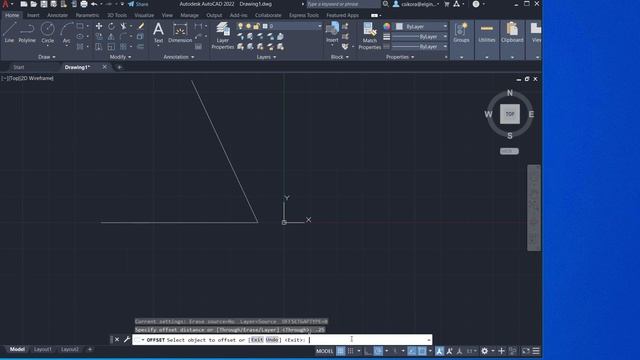This screenshot has height=360, width=640.
Task: Toggle drawing grid display in status bar
Action: pyautogui.click(x=340, y=351)
